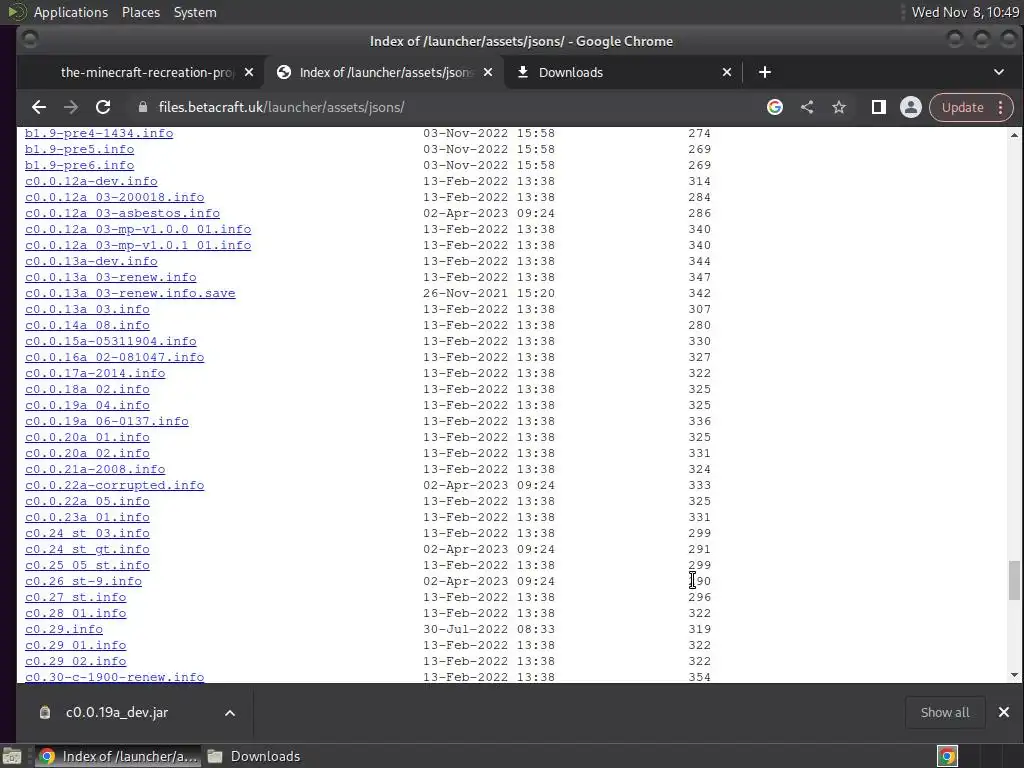The width and height of the screenshot is (1024, 768).
Task: Open c0.0.13a_03.info link
Action: click(x=88, y=310)
